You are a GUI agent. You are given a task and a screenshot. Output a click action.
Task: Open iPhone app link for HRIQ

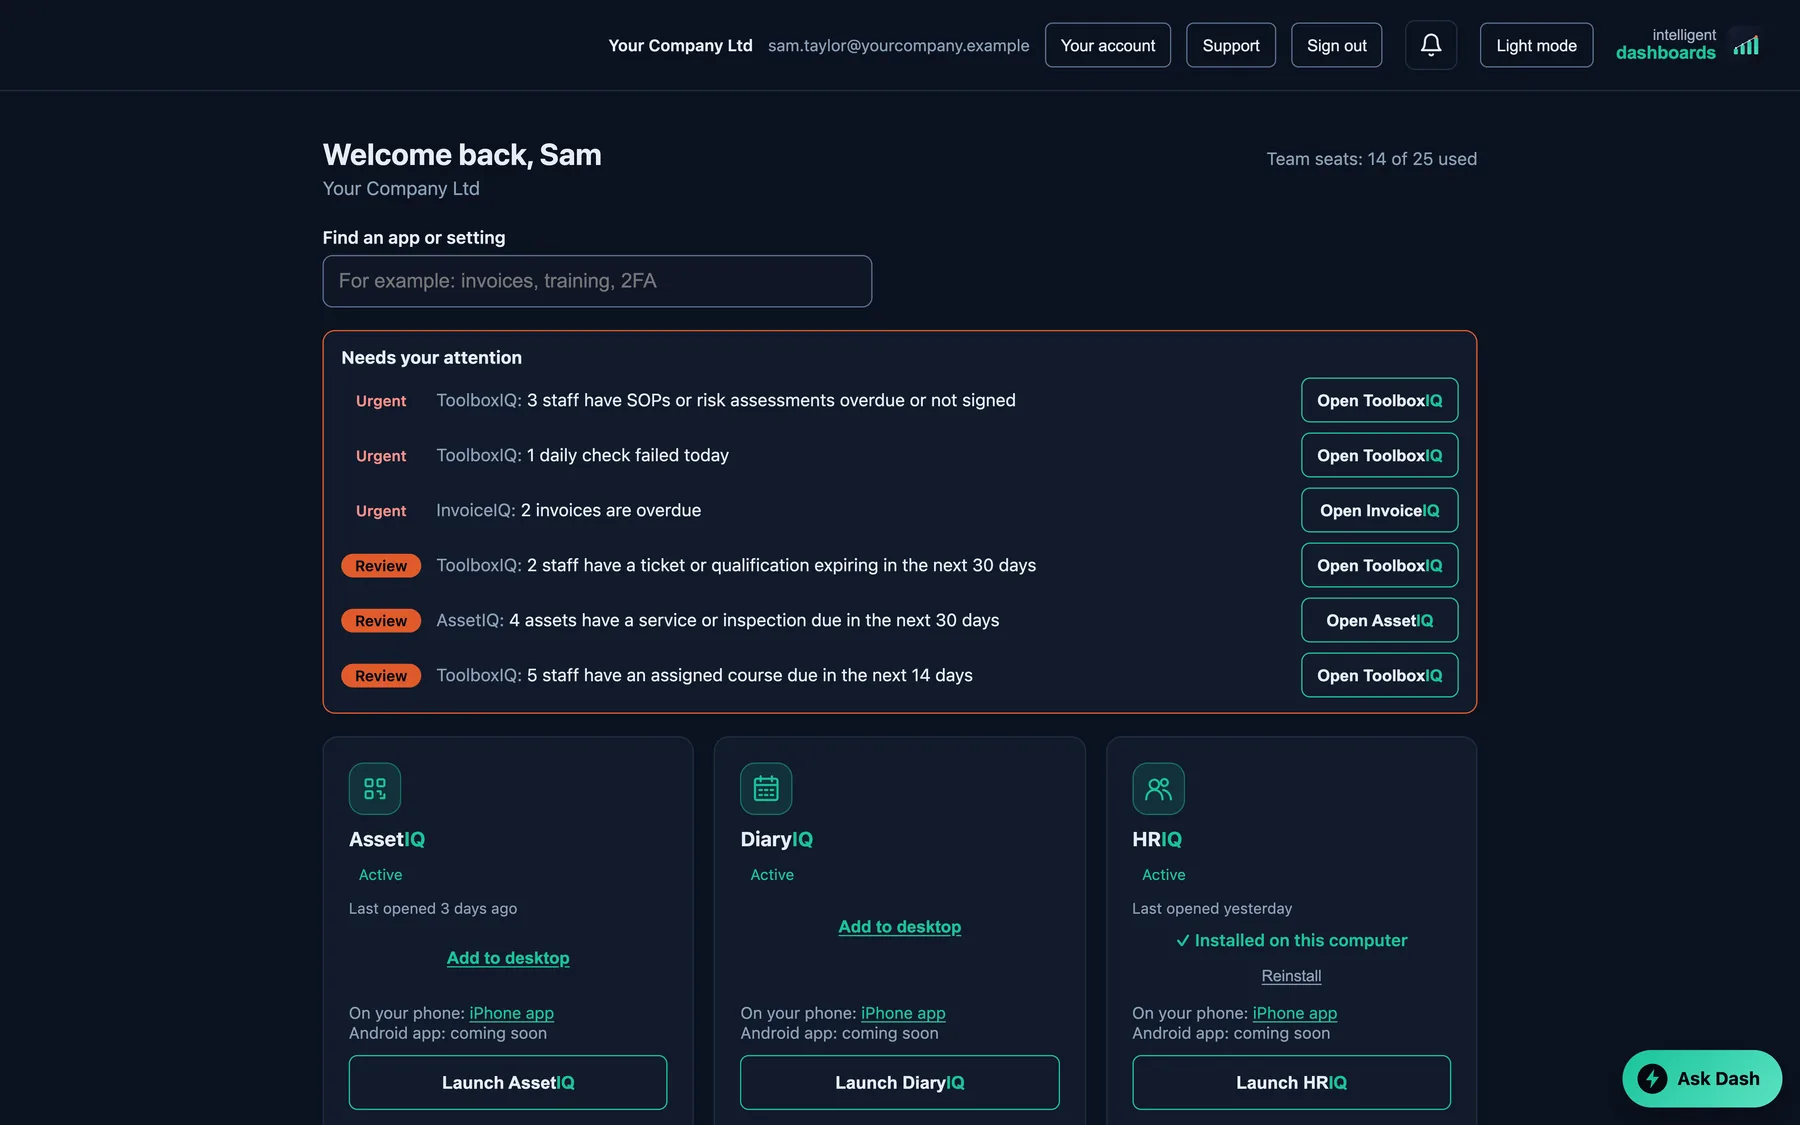point(1294,1013)
